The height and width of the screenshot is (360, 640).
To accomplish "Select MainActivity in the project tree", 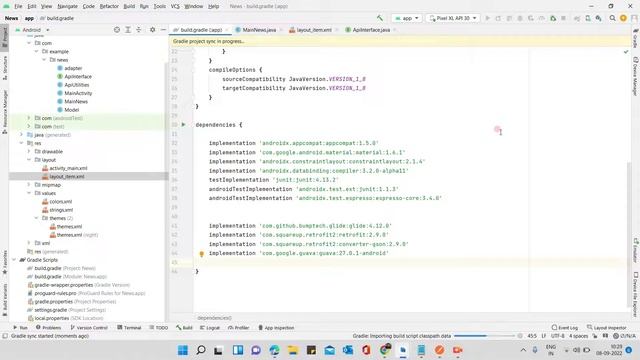I will click(x=78, y=93).
